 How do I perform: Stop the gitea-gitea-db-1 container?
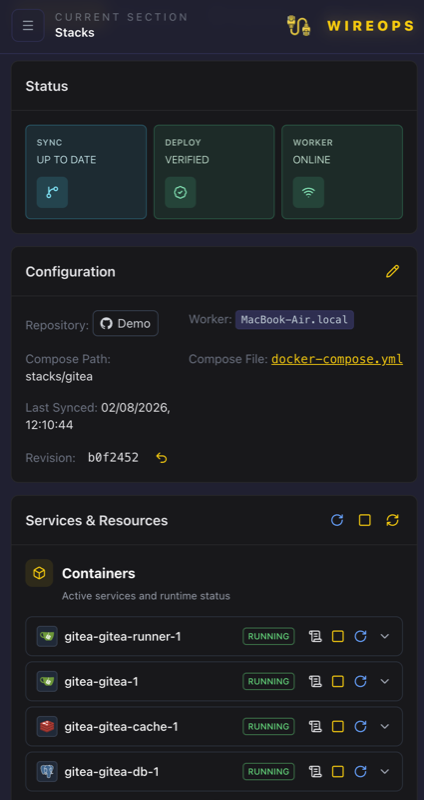tap(338, 771)
